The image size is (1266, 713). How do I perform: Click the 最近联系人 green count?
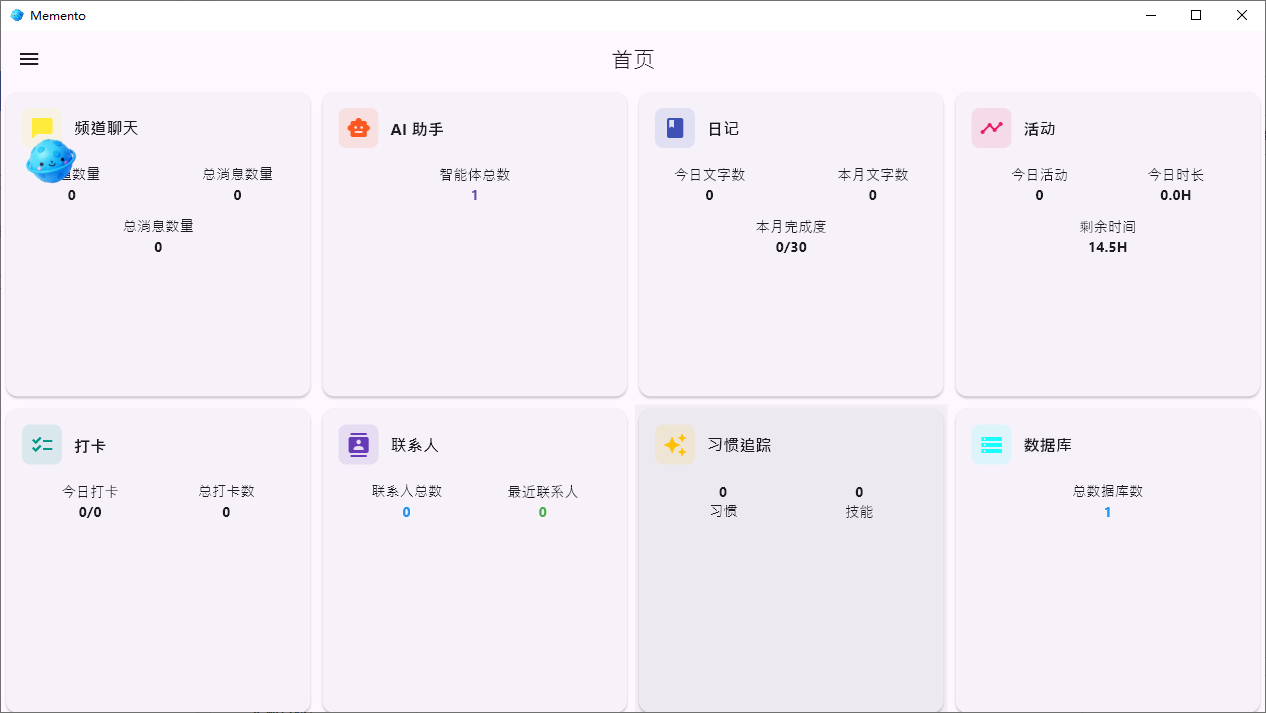pos(543,512)
